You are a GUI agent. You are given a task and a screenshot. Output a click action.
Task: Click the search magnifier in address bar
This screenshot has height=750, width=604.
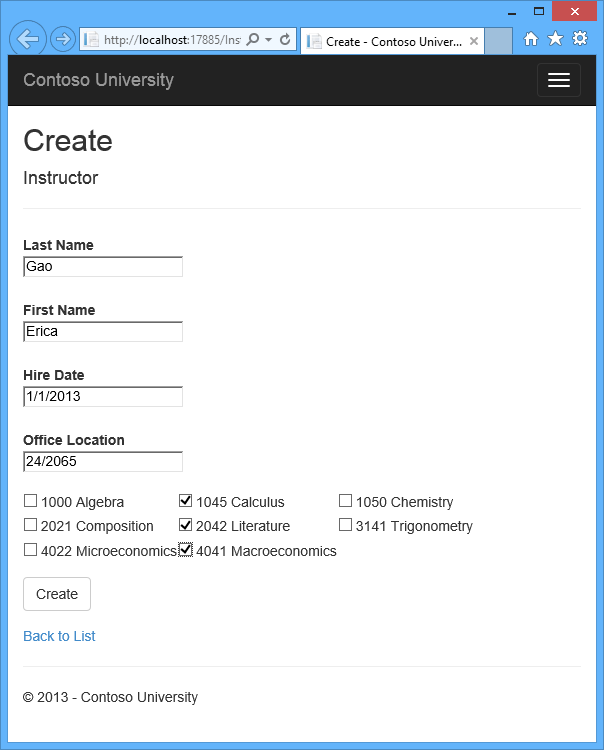(x=253, y=39)
